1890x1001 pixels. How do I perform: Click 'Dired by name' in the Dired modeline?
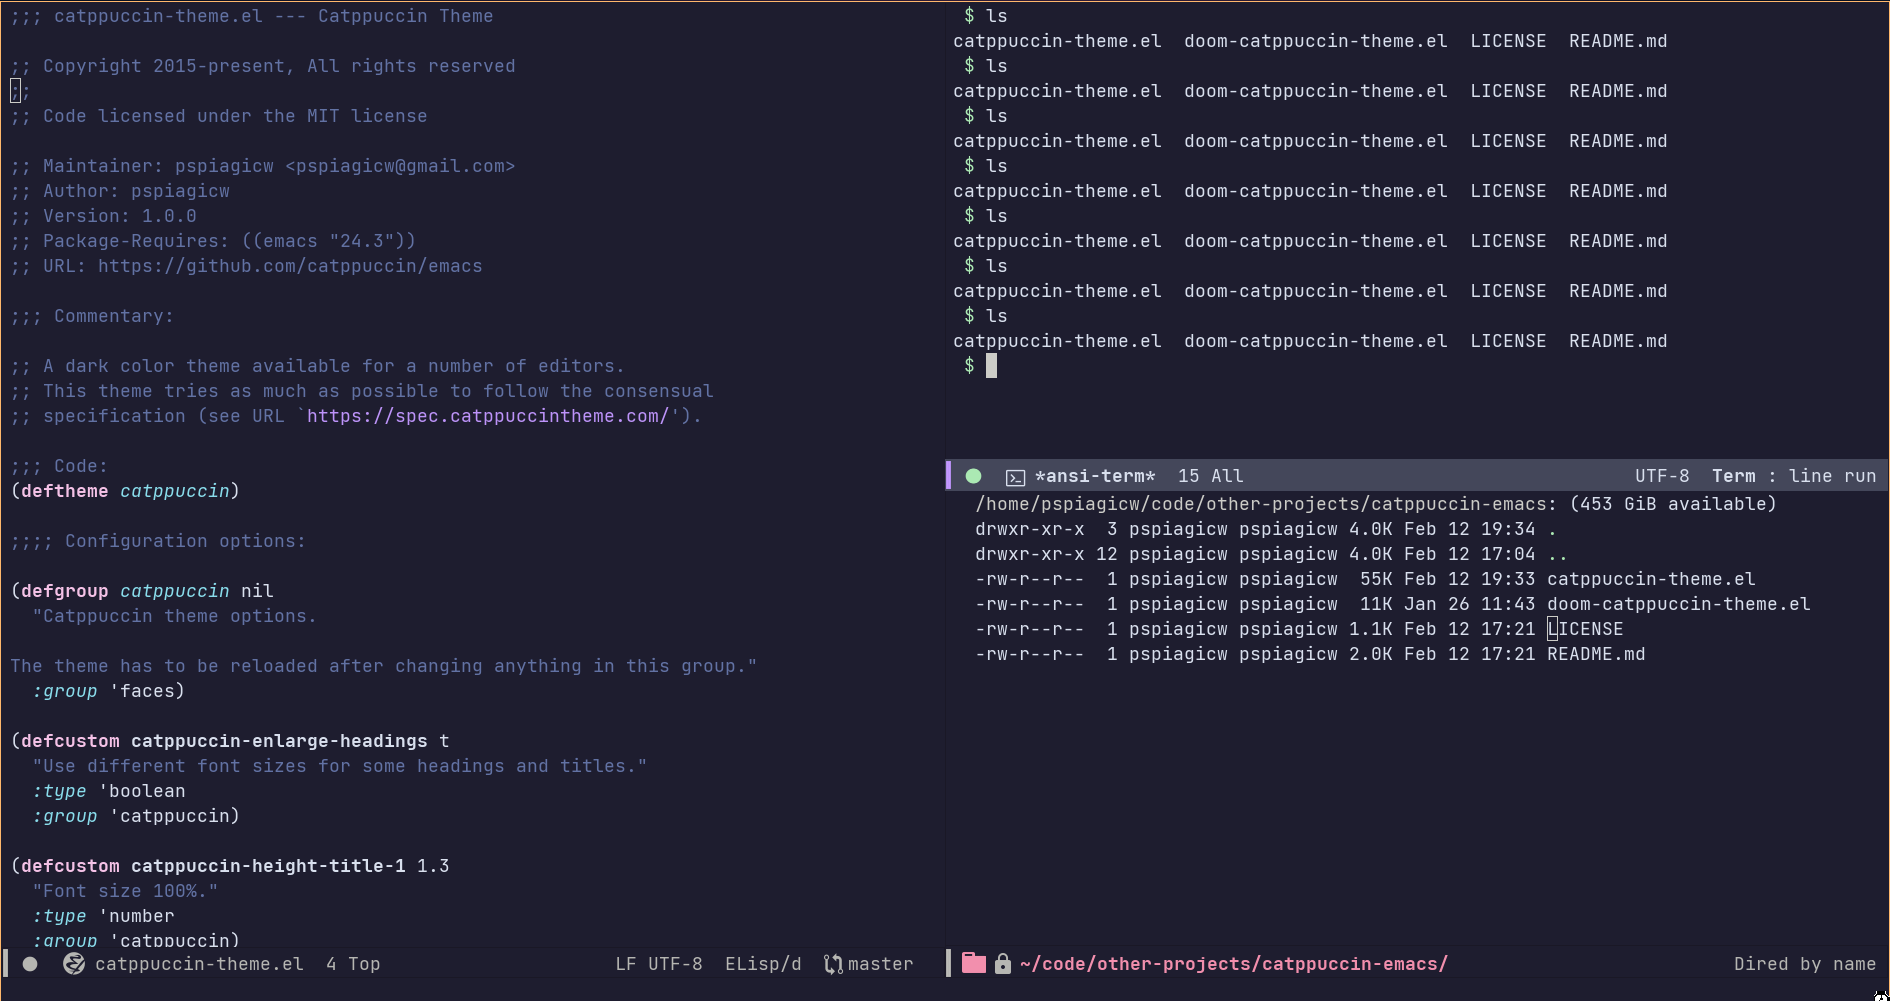(x=1805, y=964)
